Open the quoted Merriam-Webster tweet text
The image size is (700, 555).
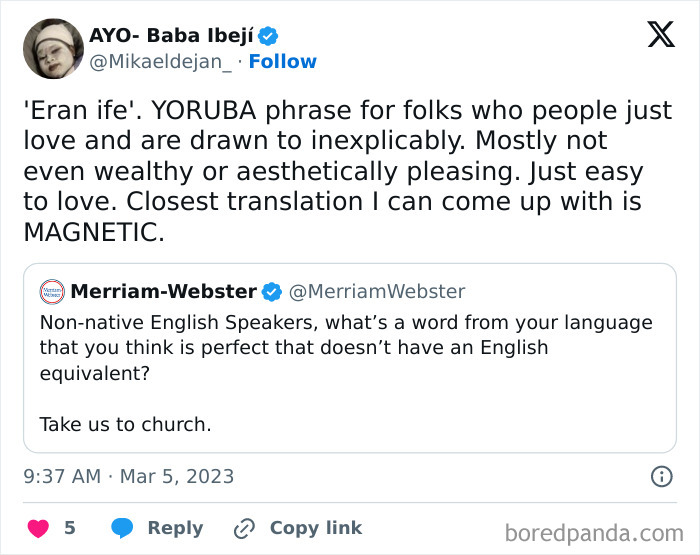pyautogui.click(x=346, y=348)
